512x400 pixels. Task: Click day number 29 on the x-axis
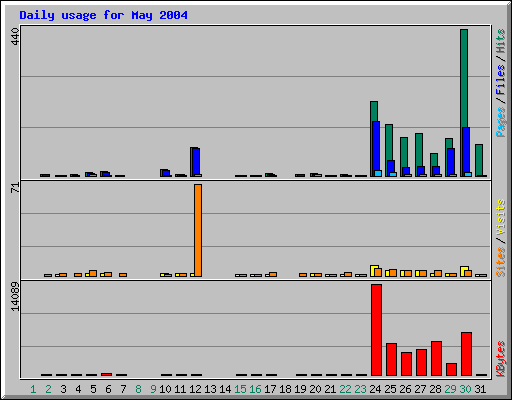pyautogui.click(x=450, y=389)
